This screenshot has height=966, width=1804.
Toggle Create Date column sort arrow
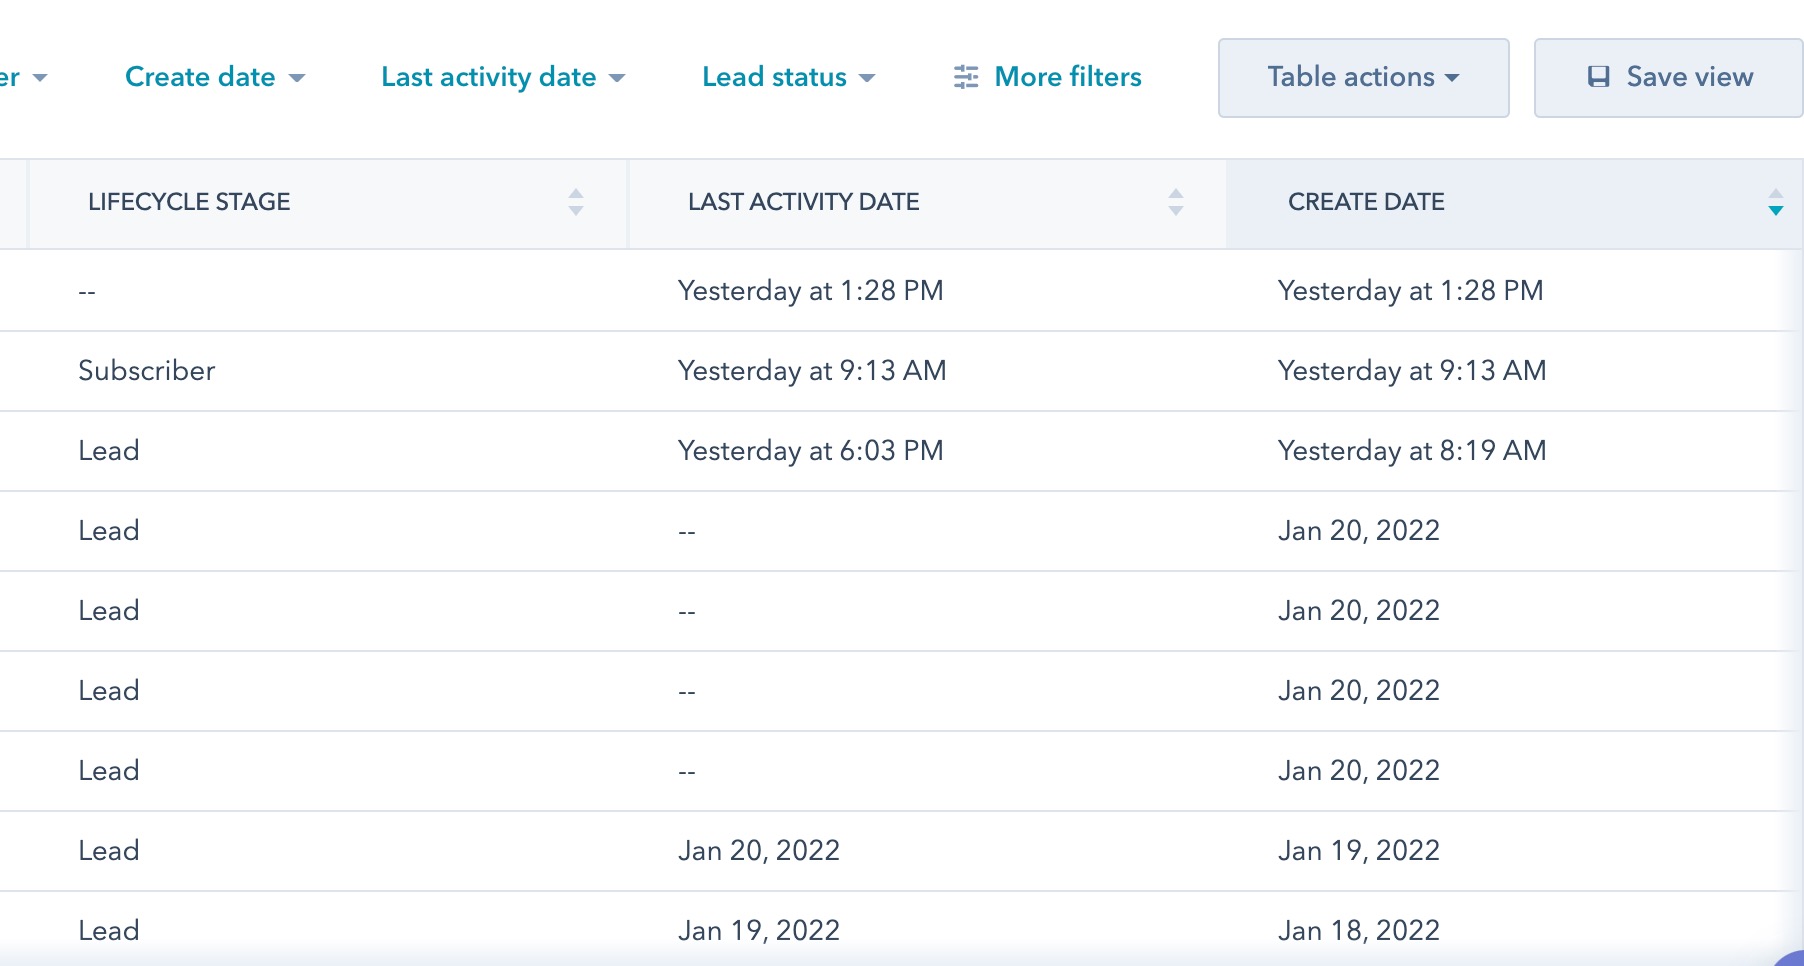tap(1775, 202)
